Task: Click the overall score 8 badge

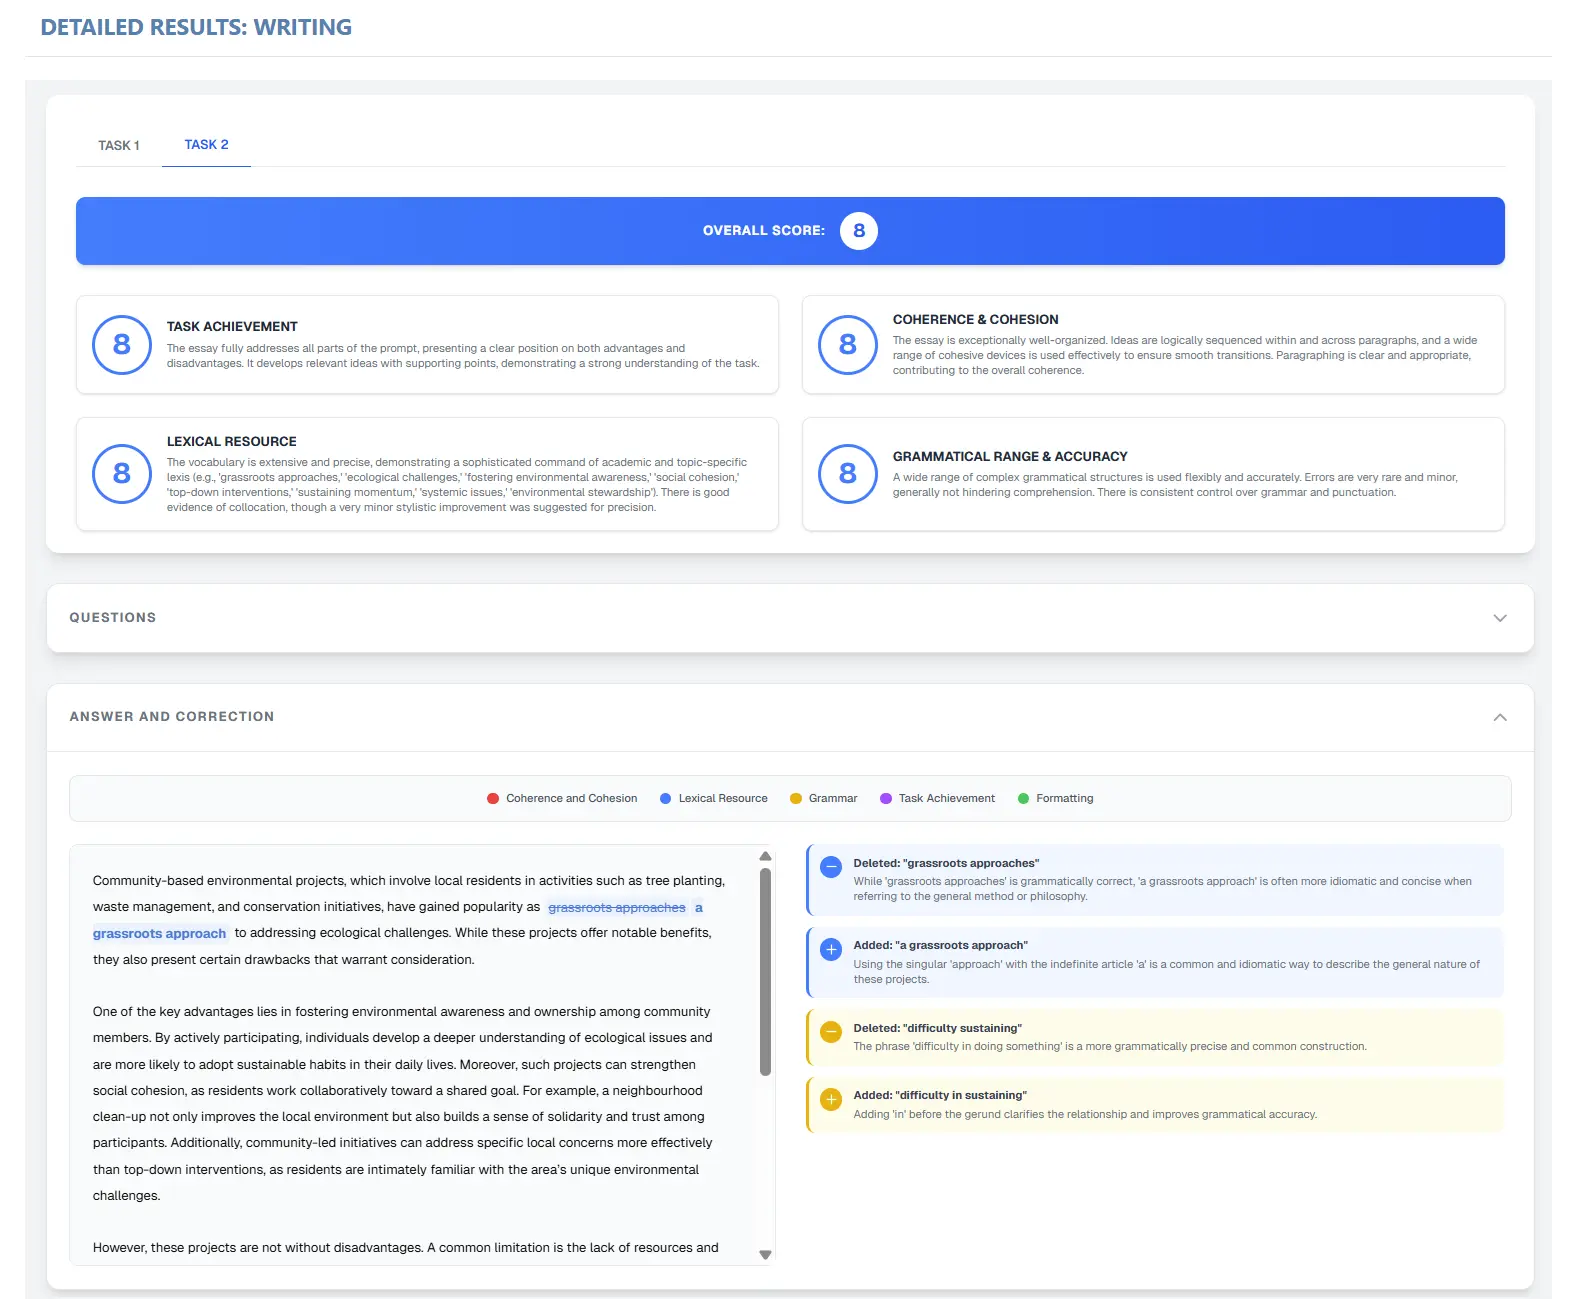Action: pyautogui.click(x=858, y=231)
